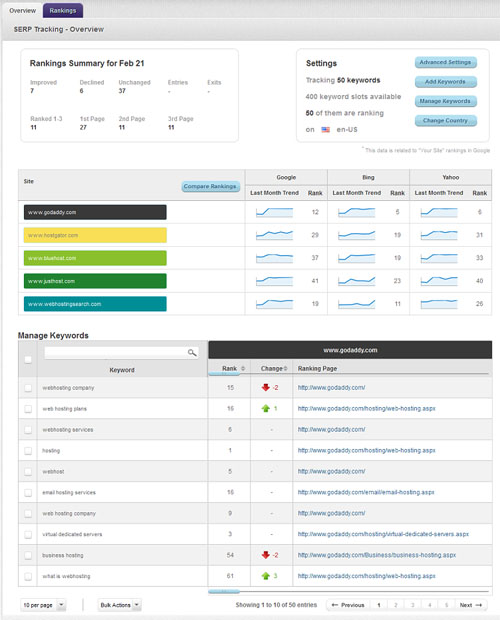Open hostgator.com Google trend sparkline
The height and width of the screenshot is (620, 500).
tap(274, 235)
